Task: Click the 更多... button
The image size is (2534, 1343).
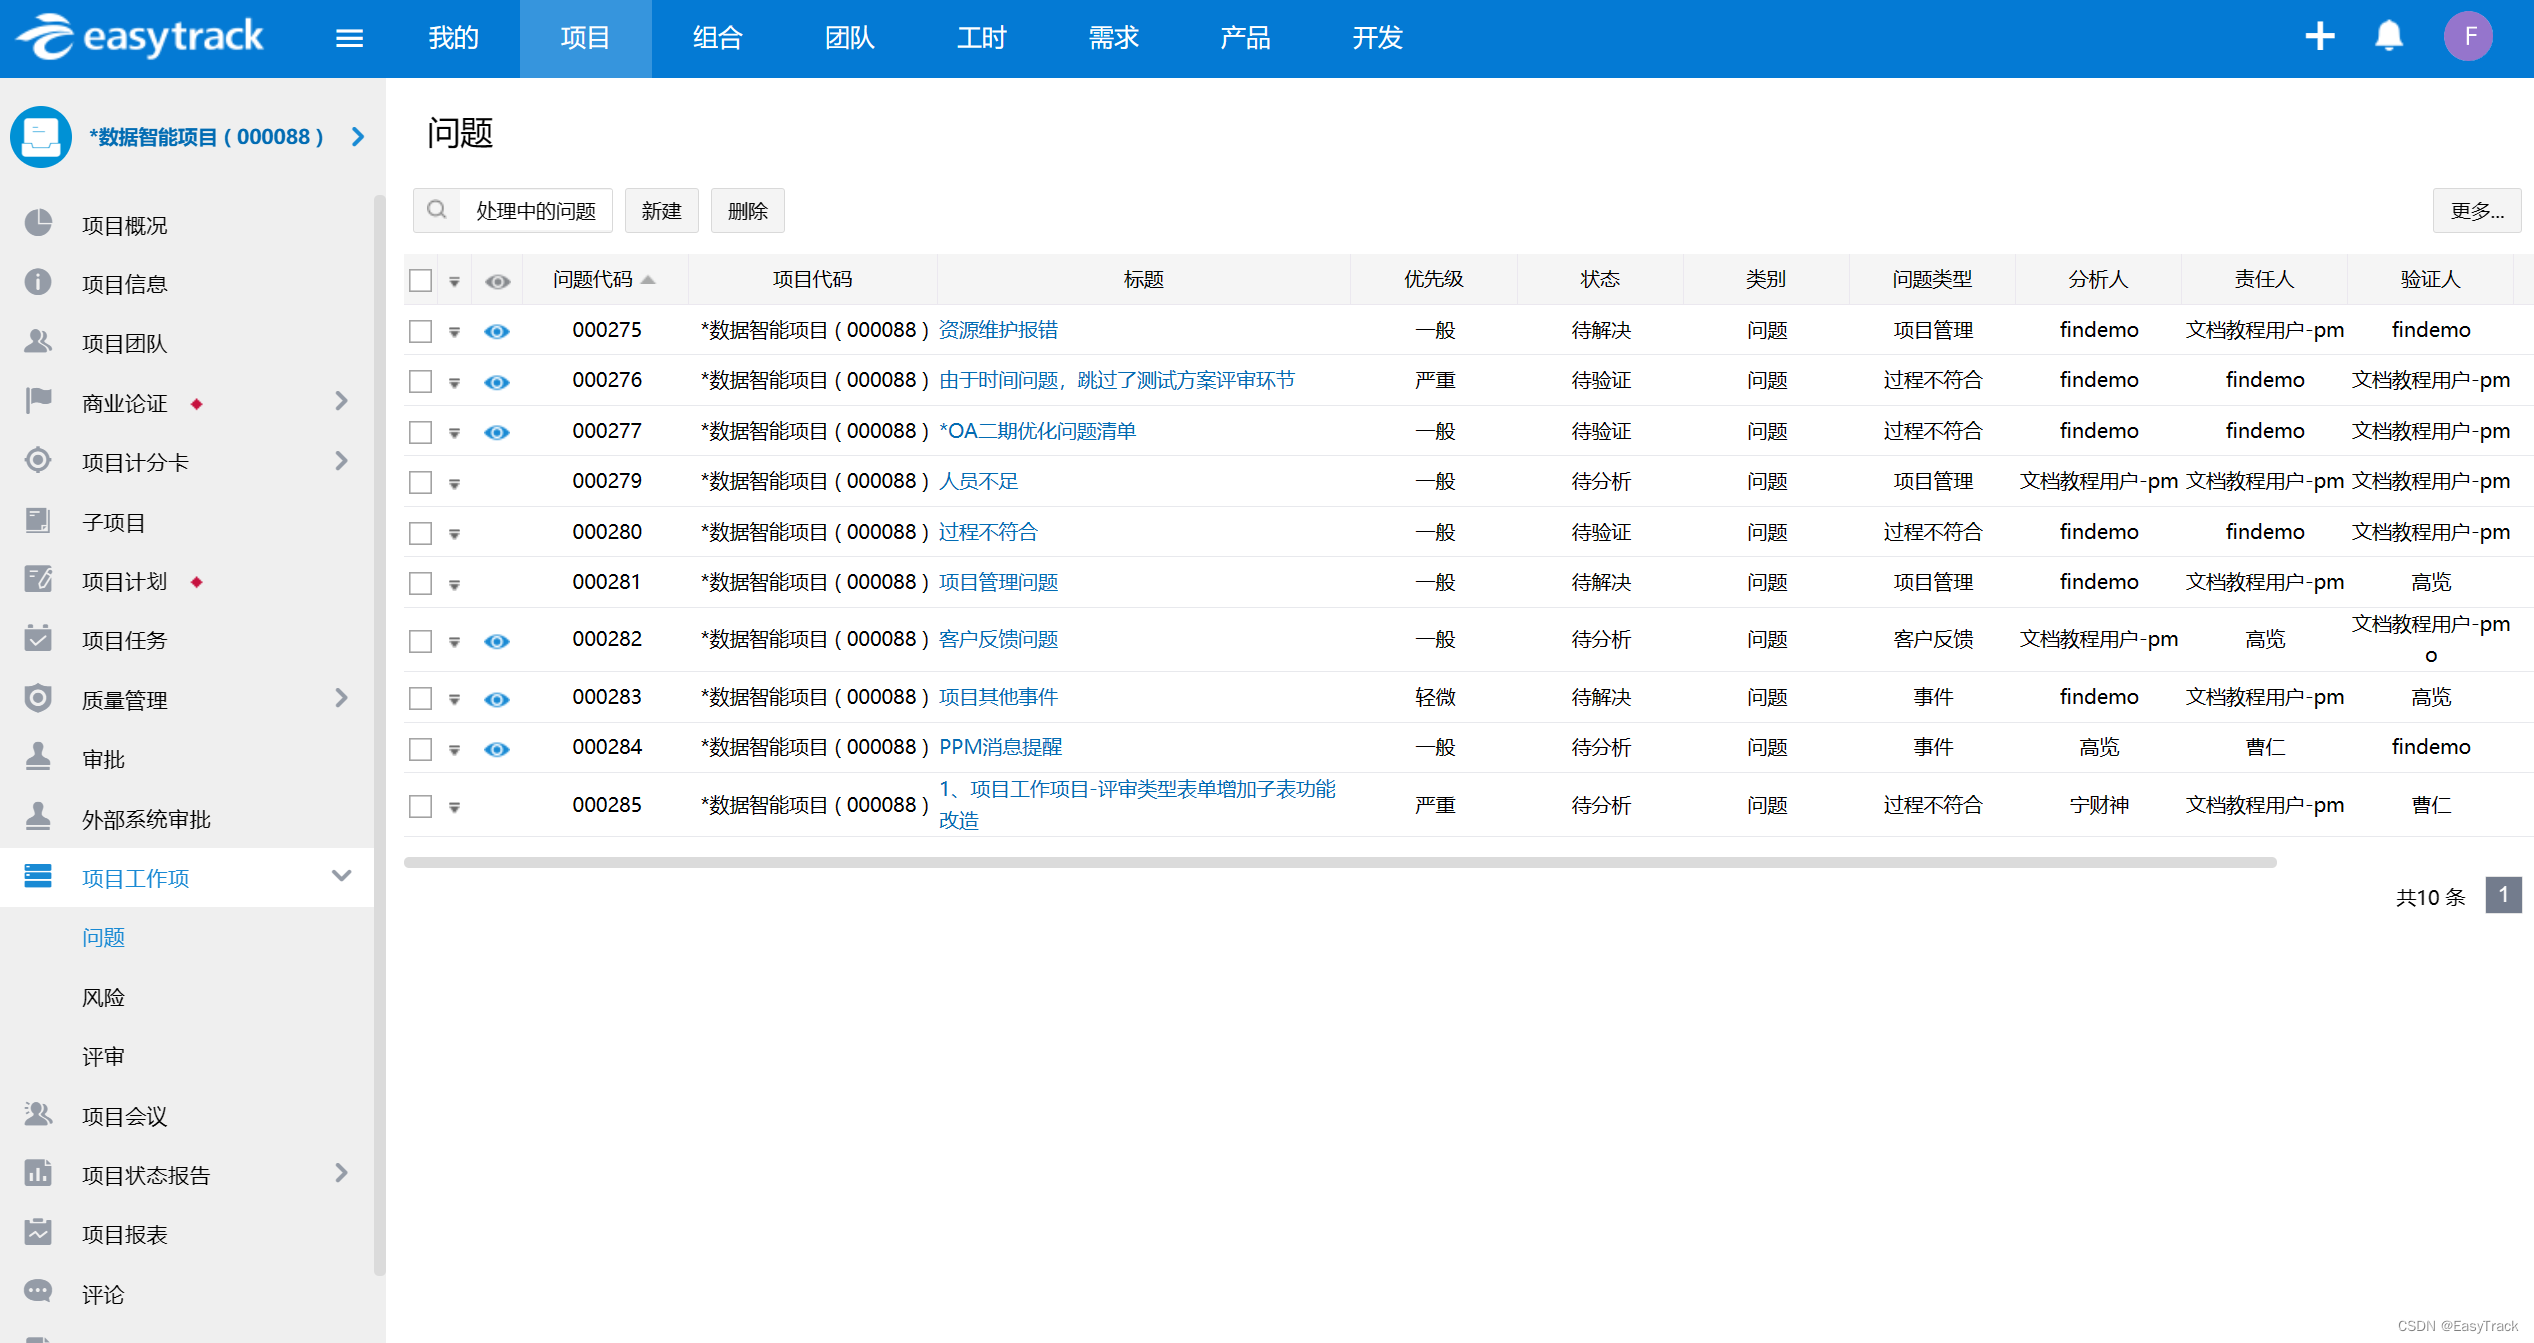Action: point(2477,211)
